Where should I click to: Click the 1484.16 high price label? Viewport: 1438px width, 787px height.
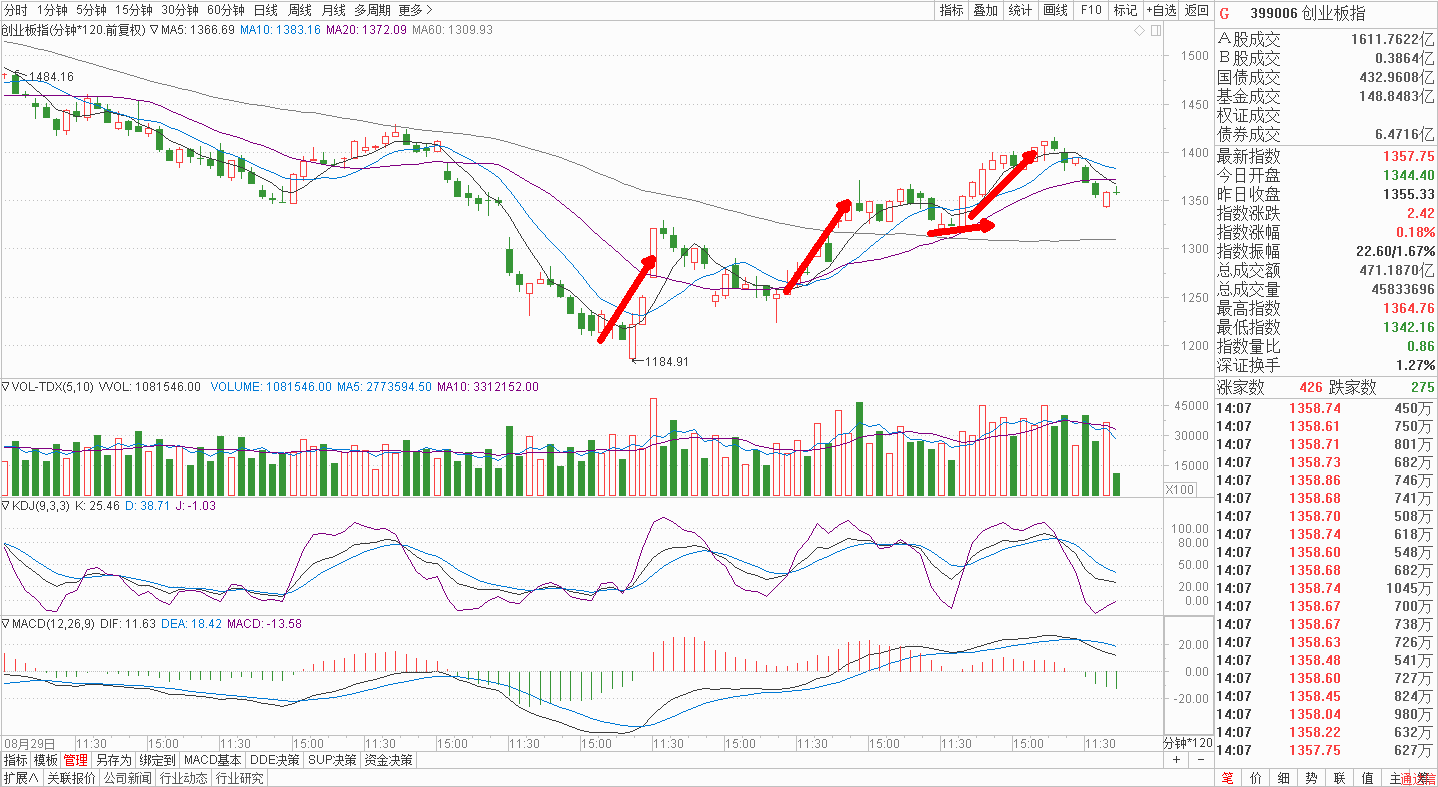51,77
